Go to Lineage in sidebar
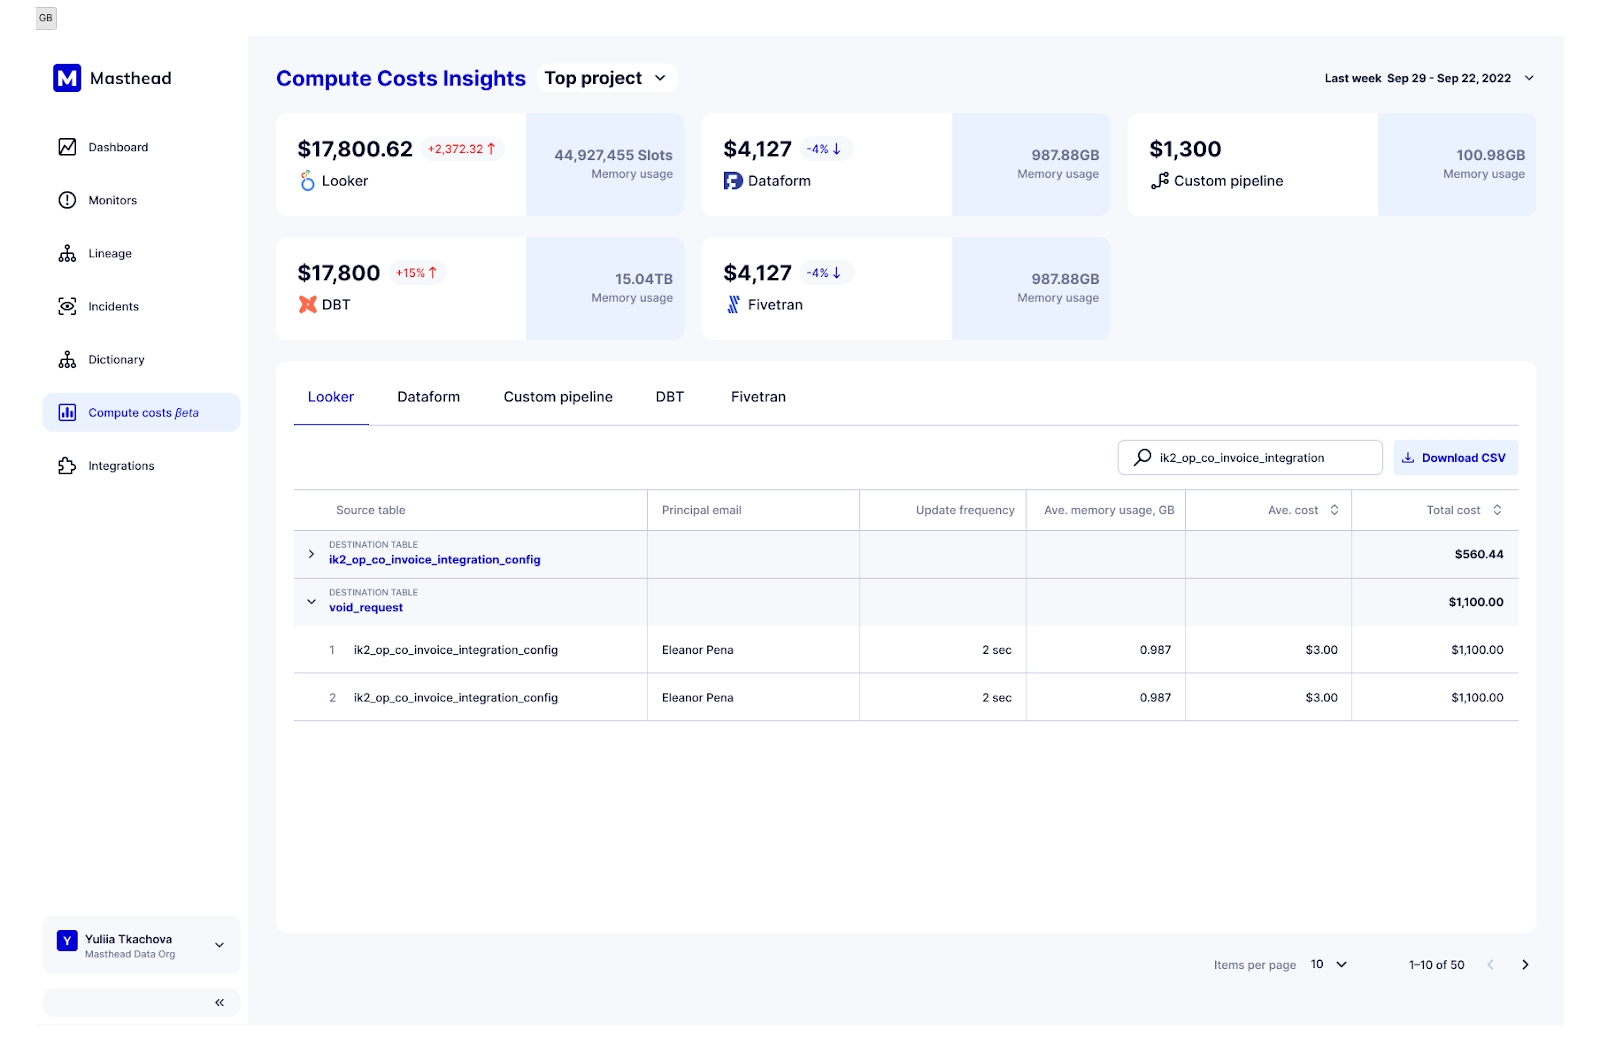 [x=67, y=254]
